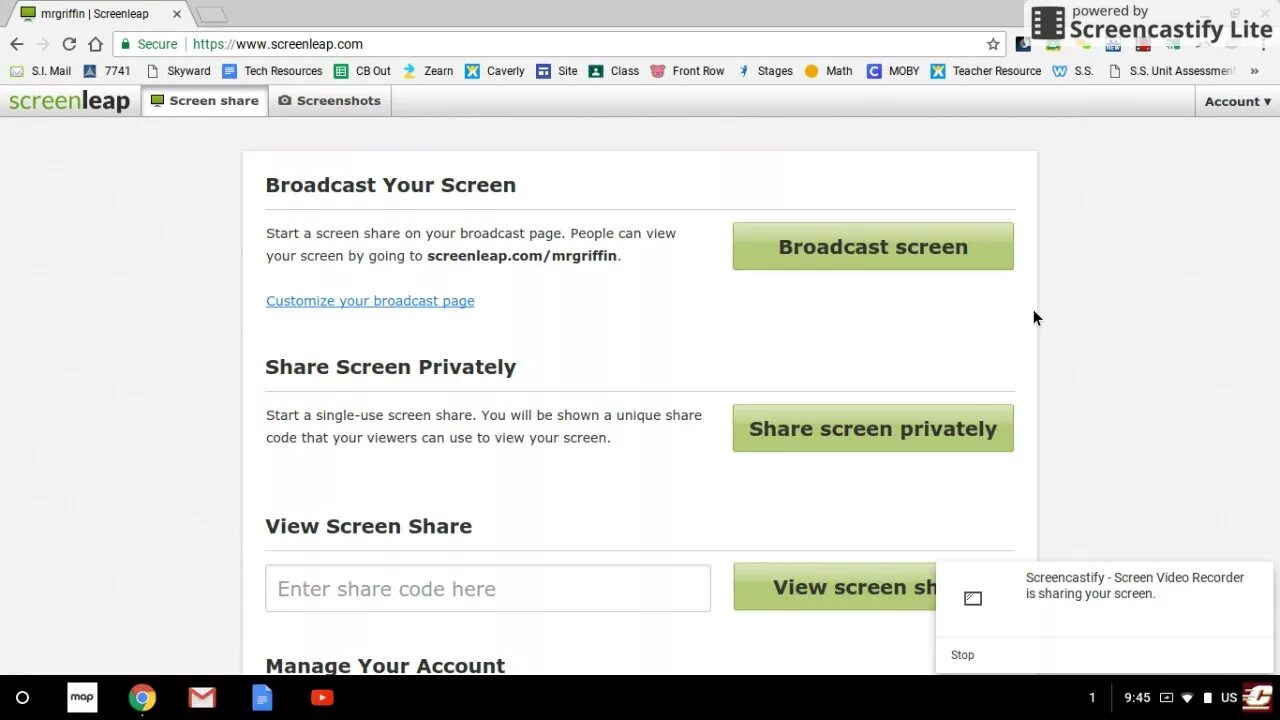Select the screenleap.com/mrgriffin text
This screenshot has height=720, width=1280.
(x=522, y=255)
